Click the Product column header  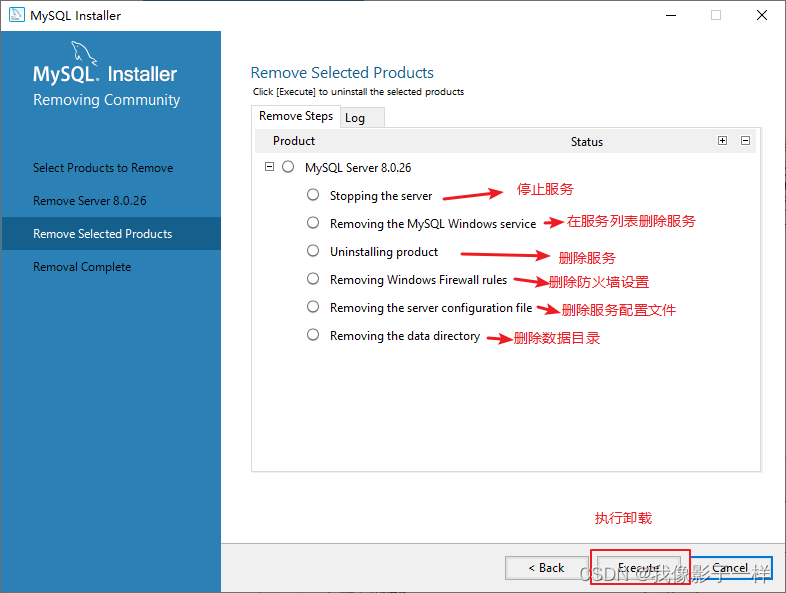point(294,141)
